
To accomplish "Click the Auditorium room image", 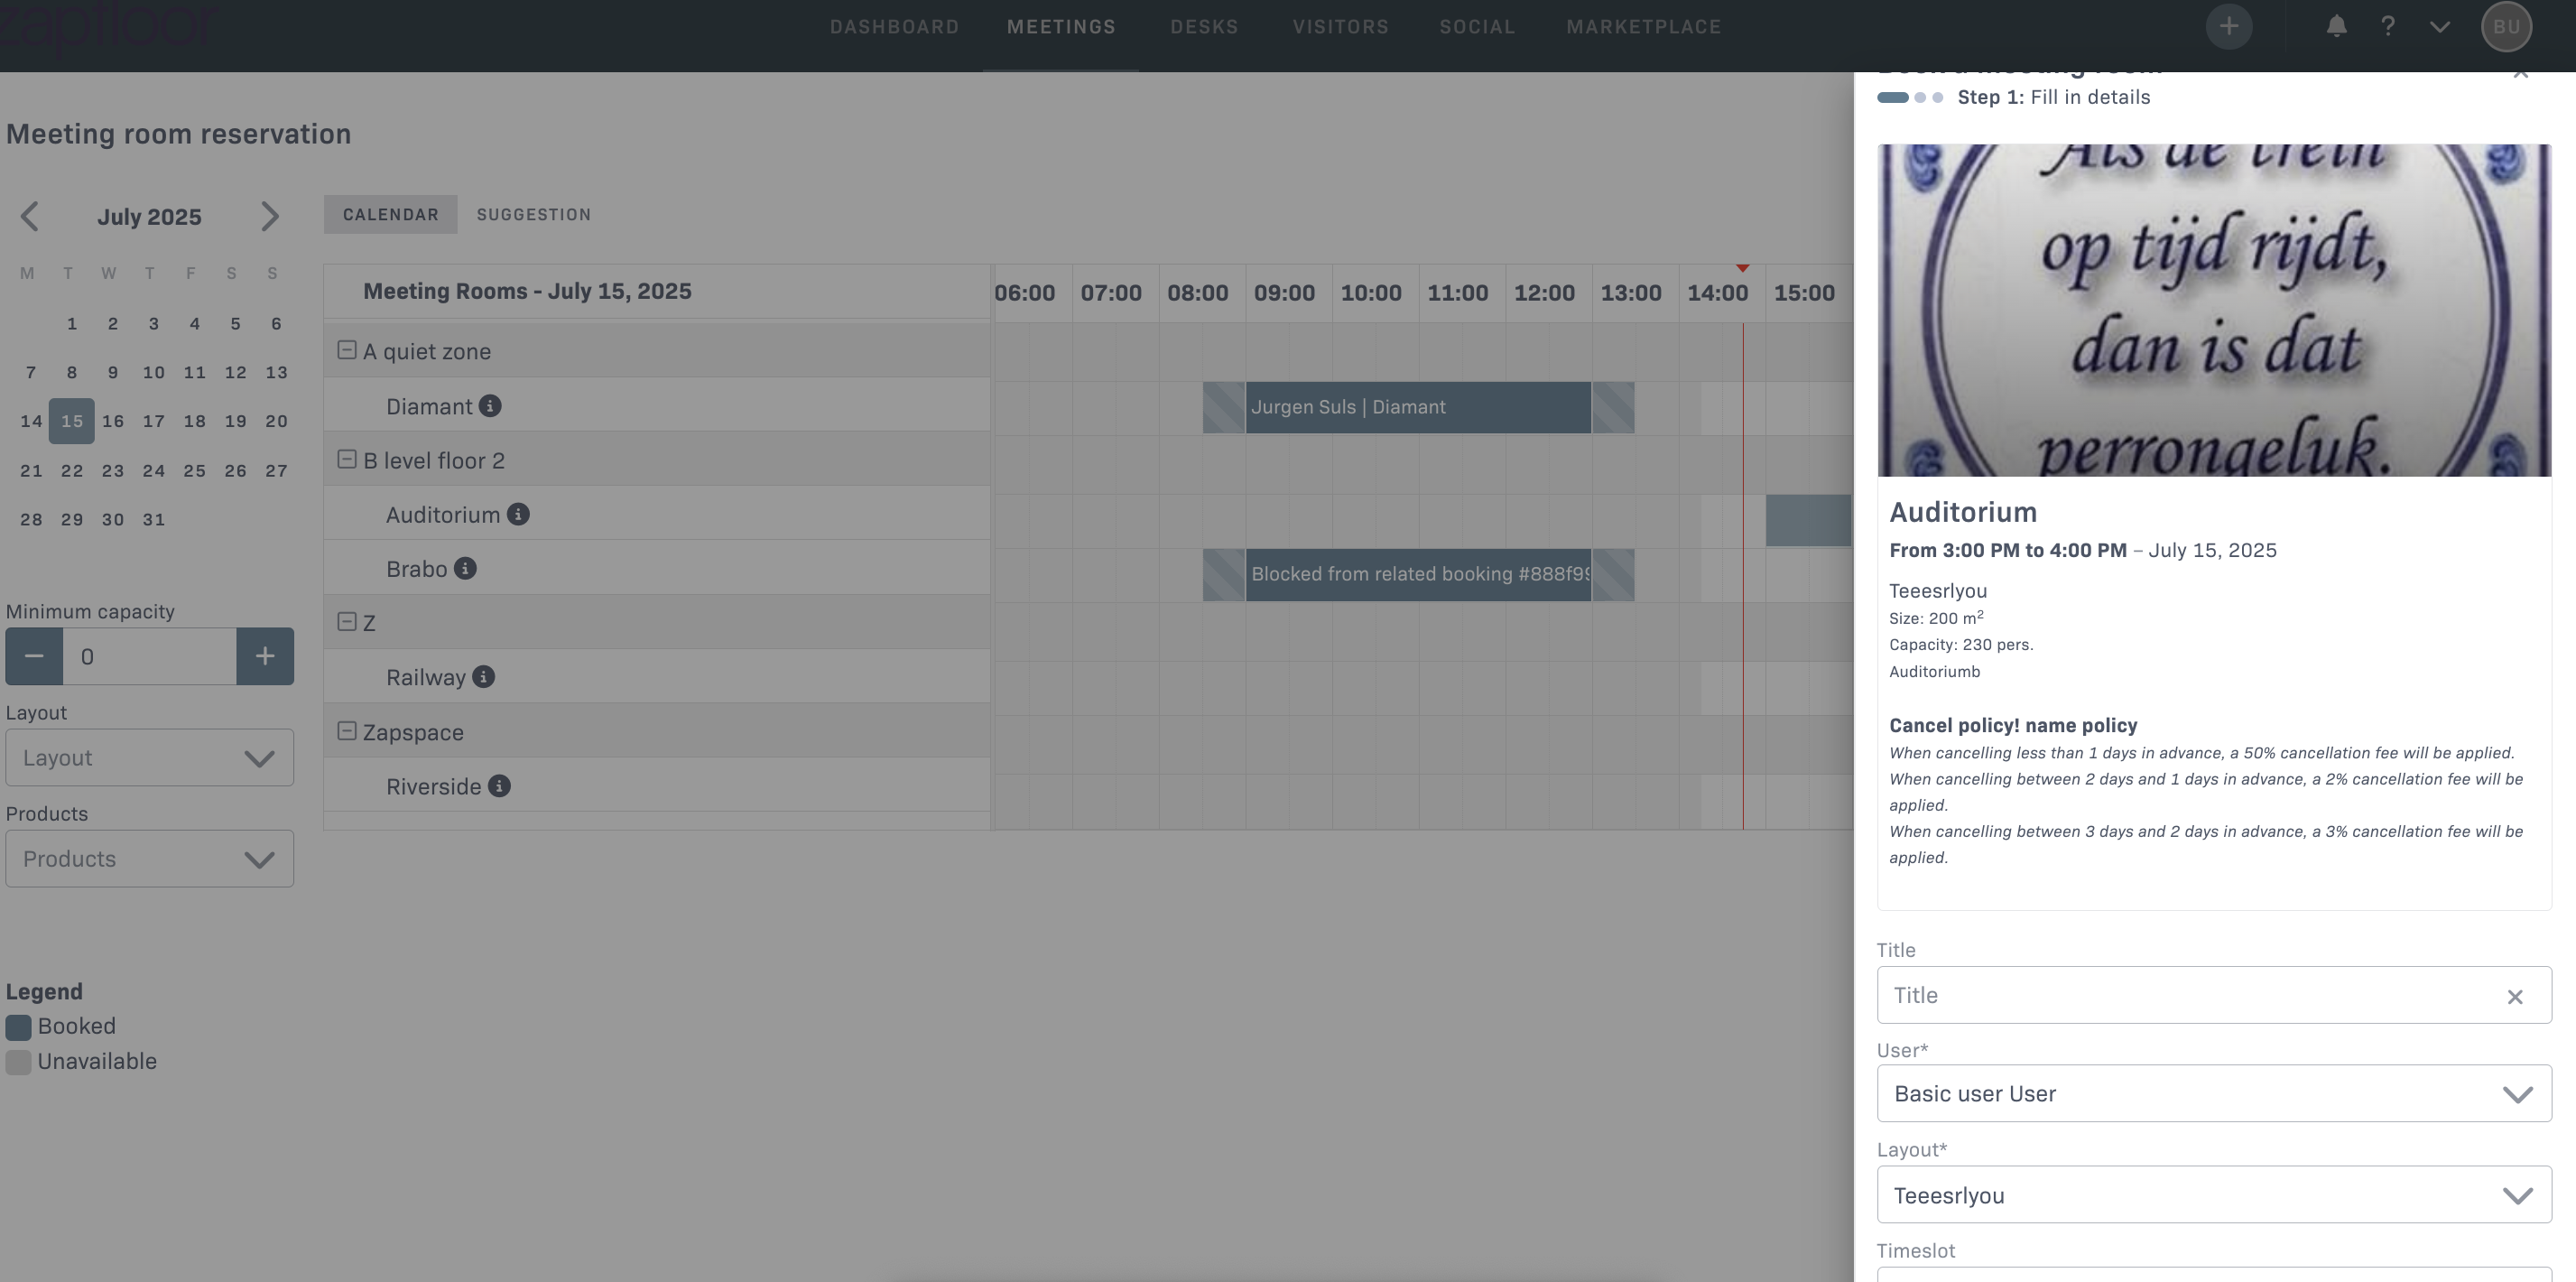I will pos(2214,310).
